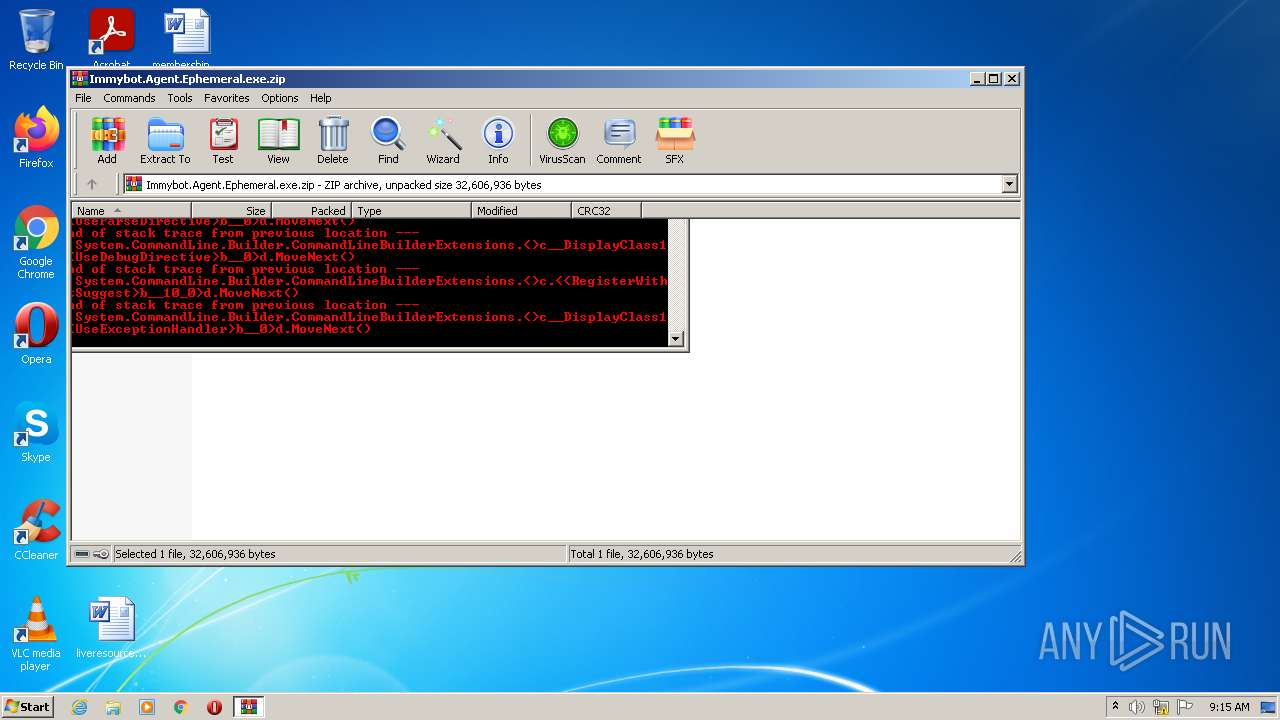Start VirusScan on the archive
This screenshot has height=720, width=1280.
562,141
